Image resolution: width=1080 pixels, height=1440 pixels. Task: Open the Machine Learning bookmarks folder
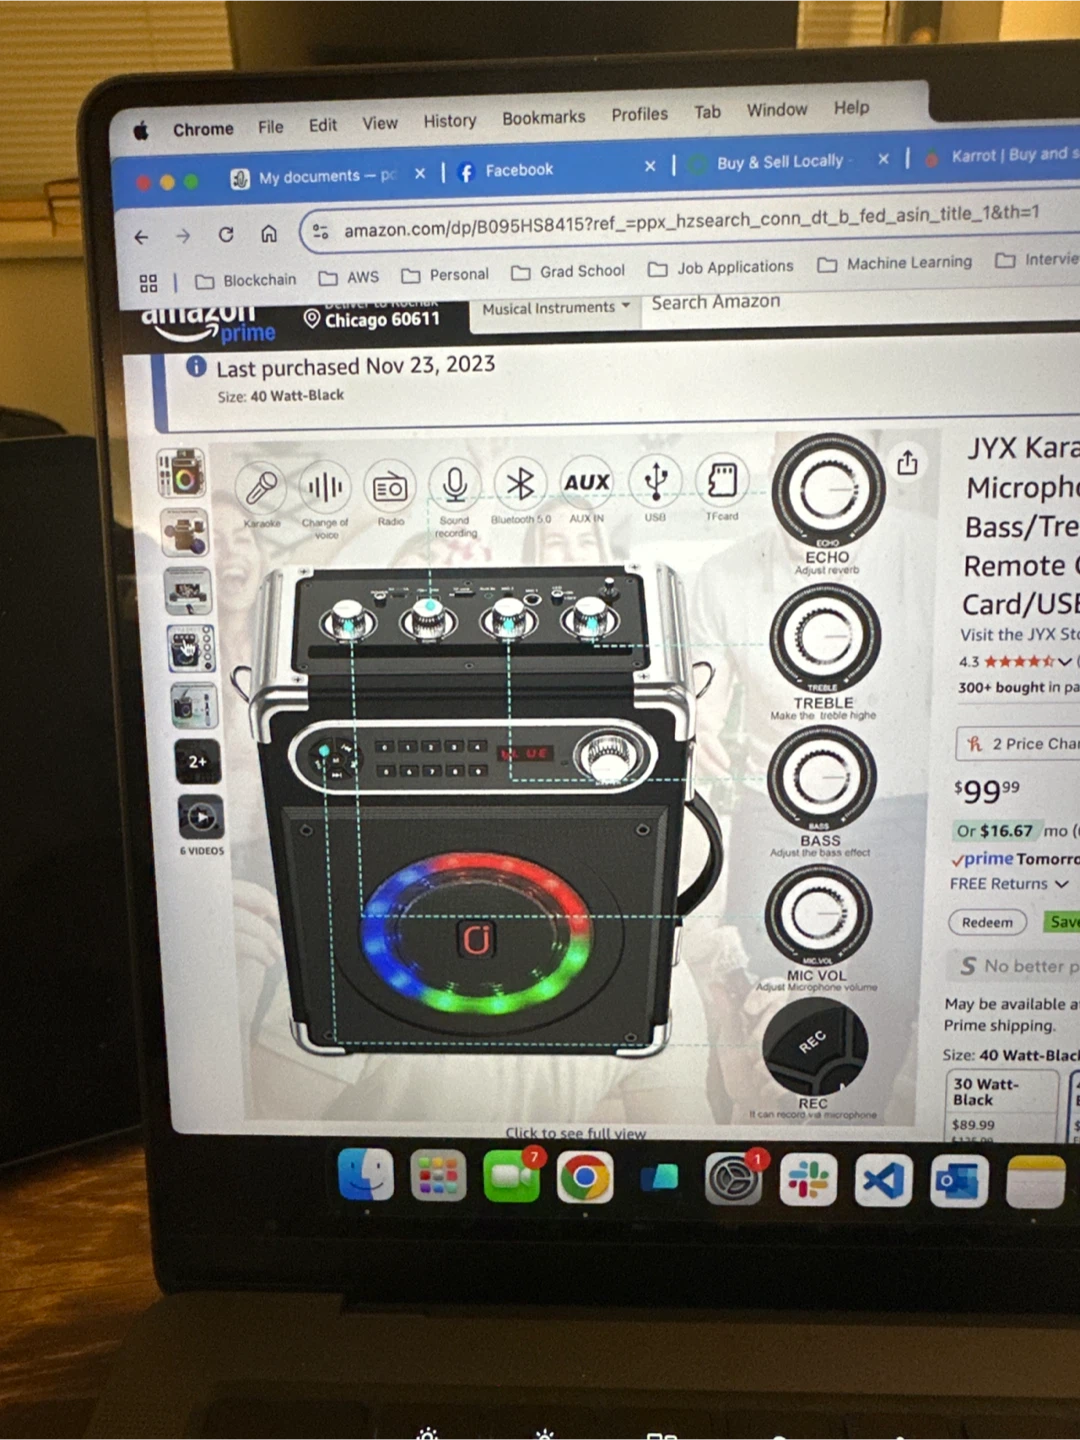point(895,263)
